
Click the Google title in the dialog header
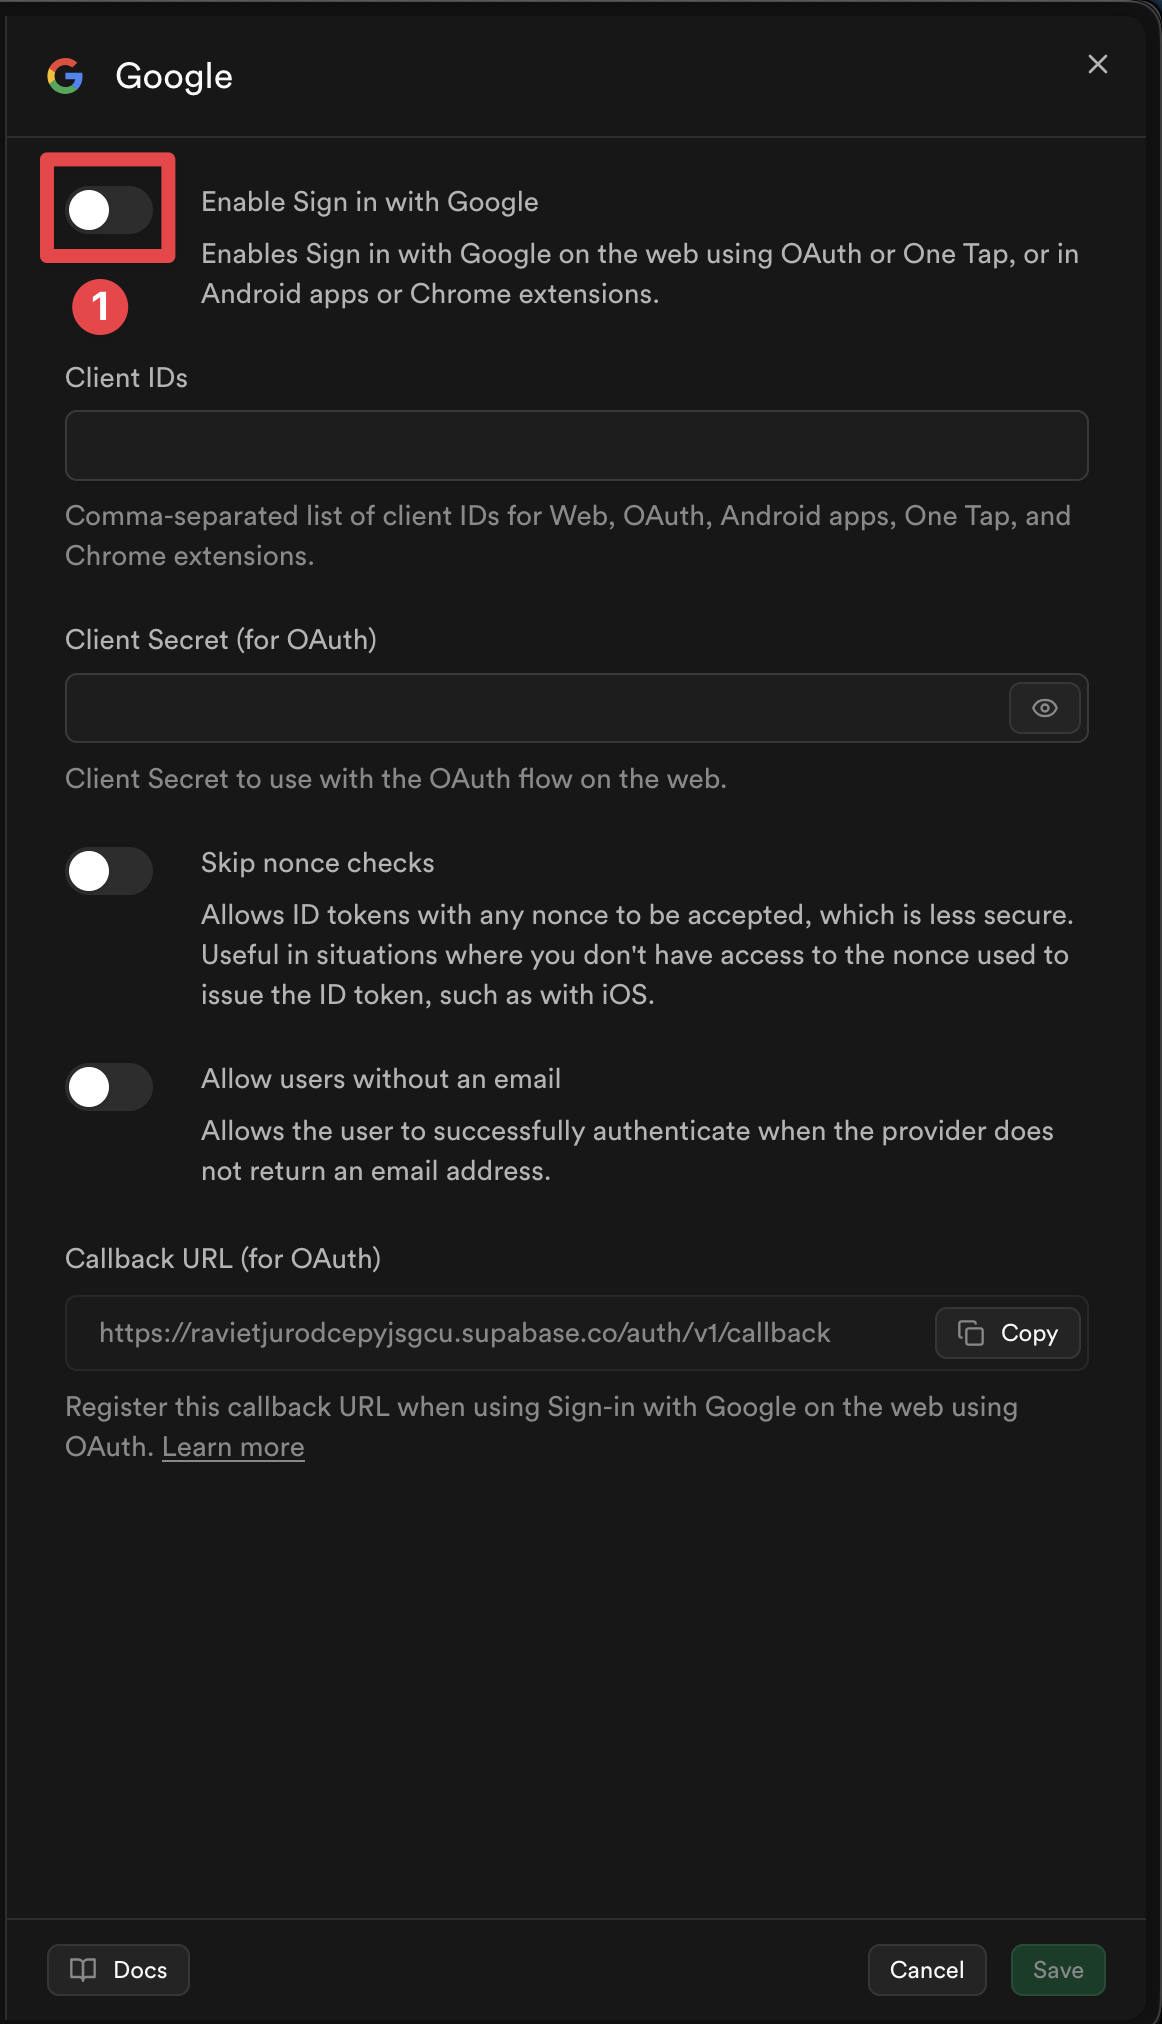pyautogui.click(x=174, y=75)
